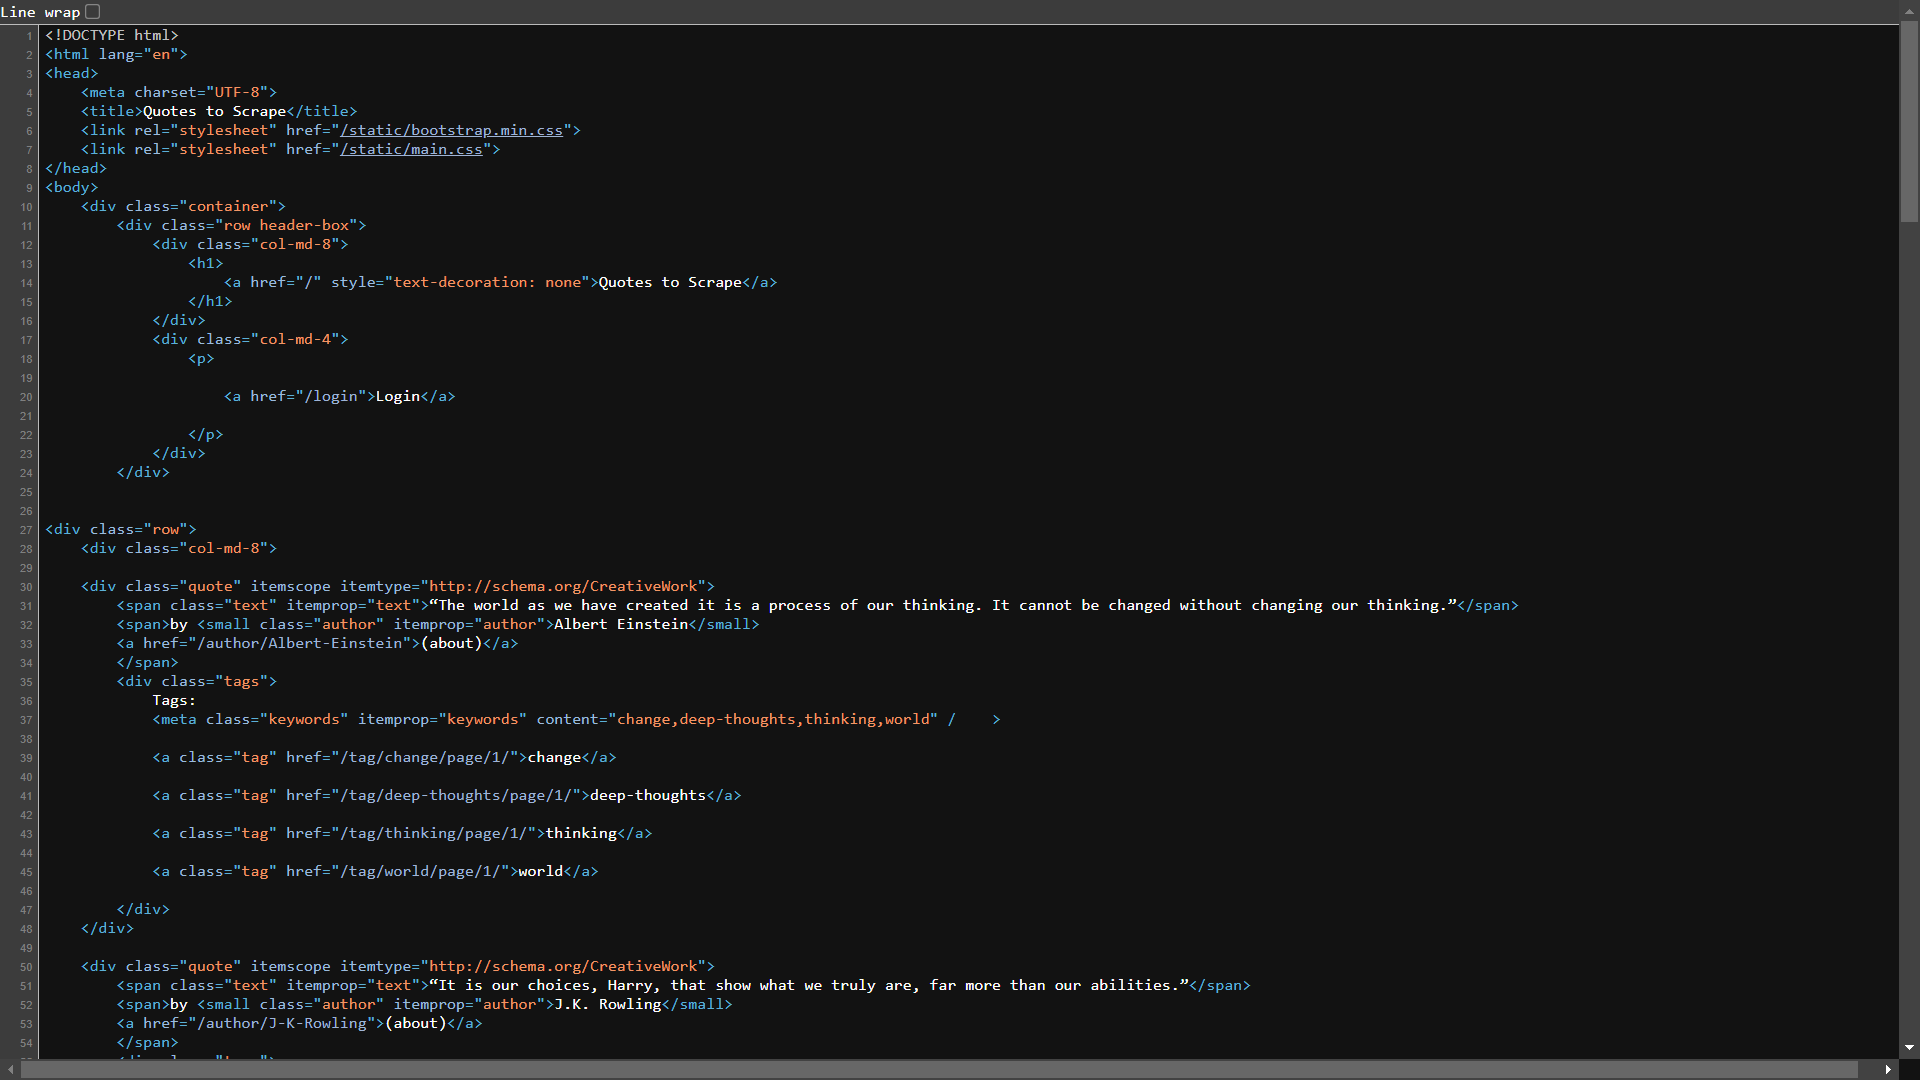Click the Login anchor text on line 20

point(397,396)
